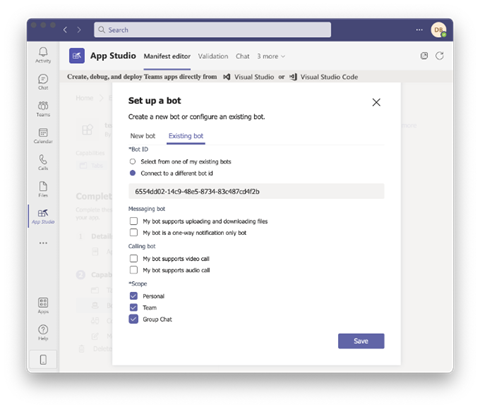
Task: Open Files in the sidebar
Action: (43, 189)
